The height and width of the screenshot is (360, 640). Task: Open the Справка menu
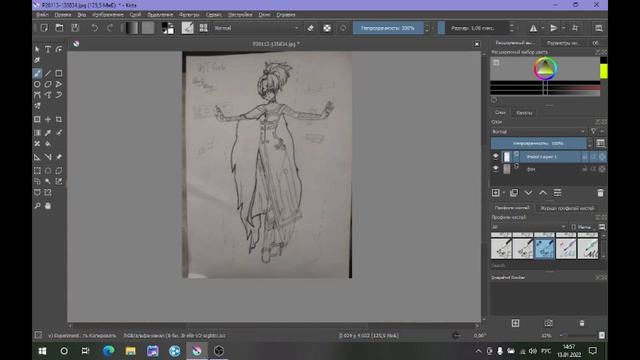pyautogui.click(x=286, y=14)
